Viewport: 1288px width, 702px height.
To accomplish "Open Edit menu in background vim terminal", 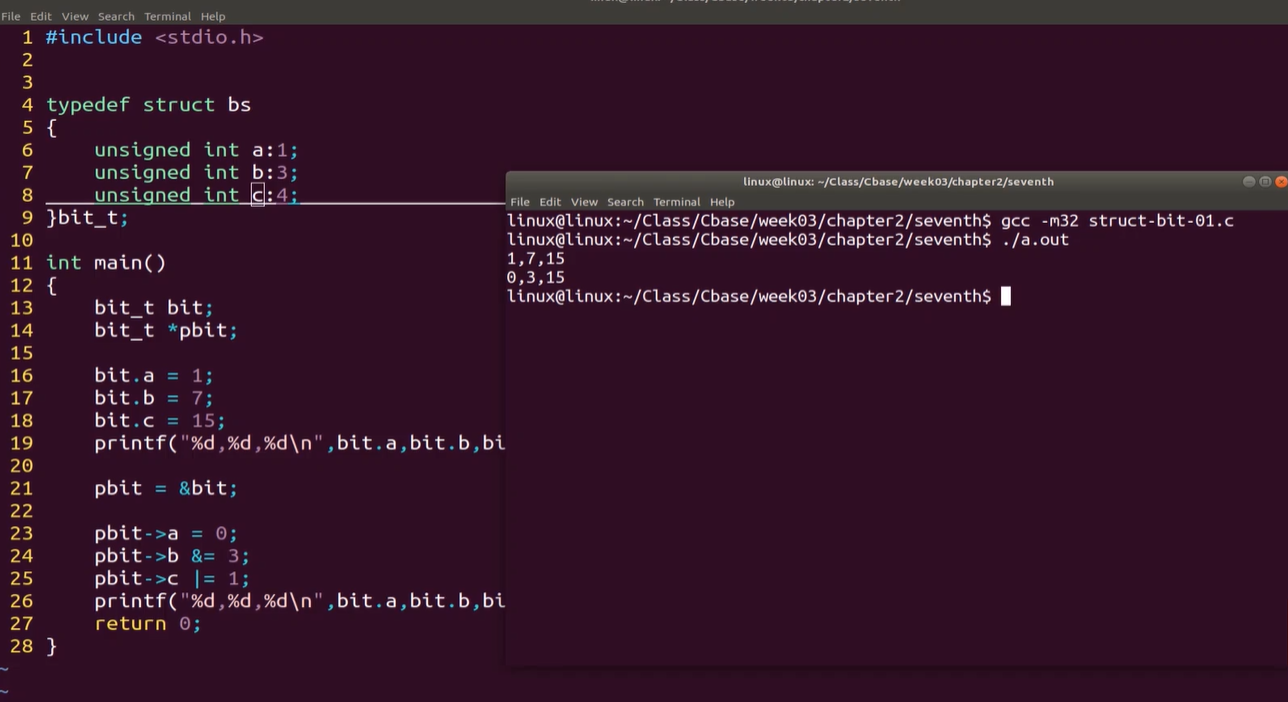I will point(41,16).
